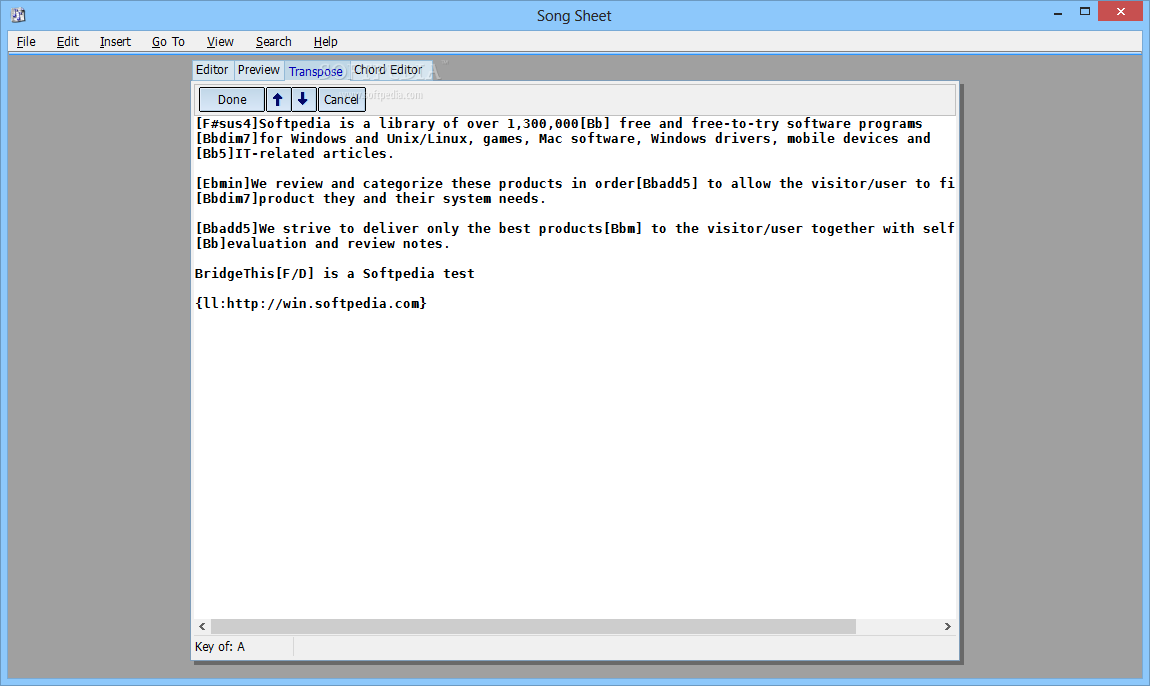Maximize the Song Sheet window
The image size is (1150, 686).
coord(1085,11)
